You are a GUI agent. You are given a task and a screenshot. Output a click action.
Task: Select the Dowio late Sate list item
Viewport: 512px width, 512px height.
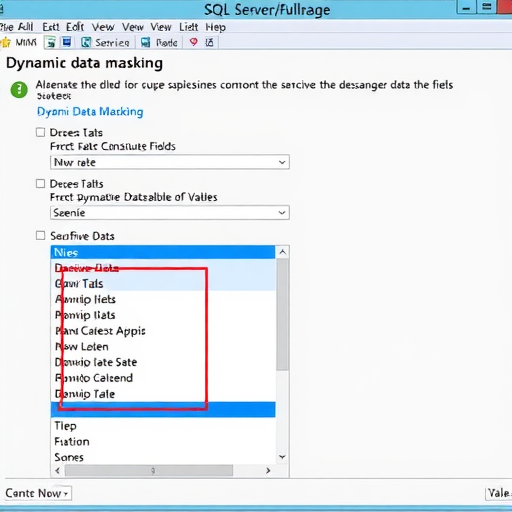(x=163, y=362)
